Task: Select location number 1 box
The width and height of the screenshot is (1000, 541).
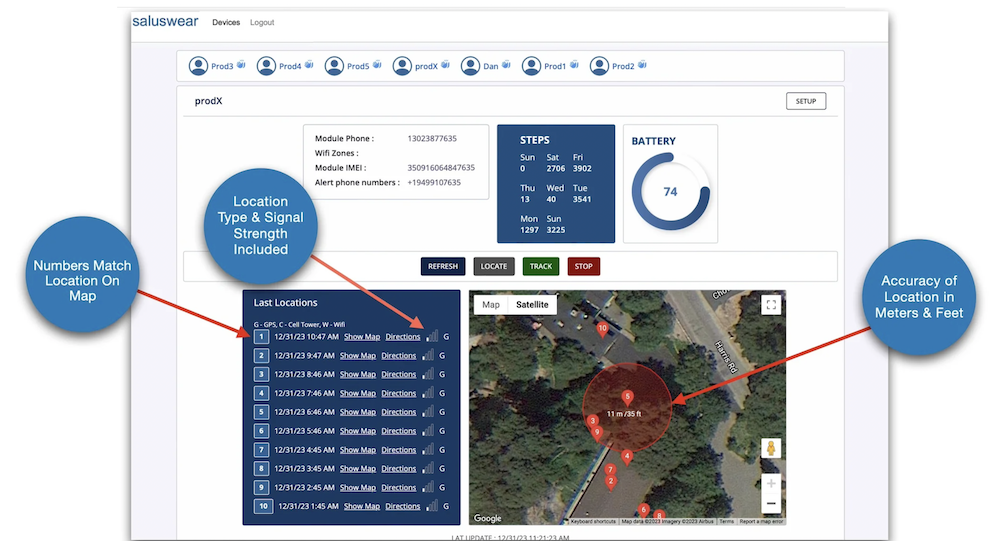Action: 261,337
